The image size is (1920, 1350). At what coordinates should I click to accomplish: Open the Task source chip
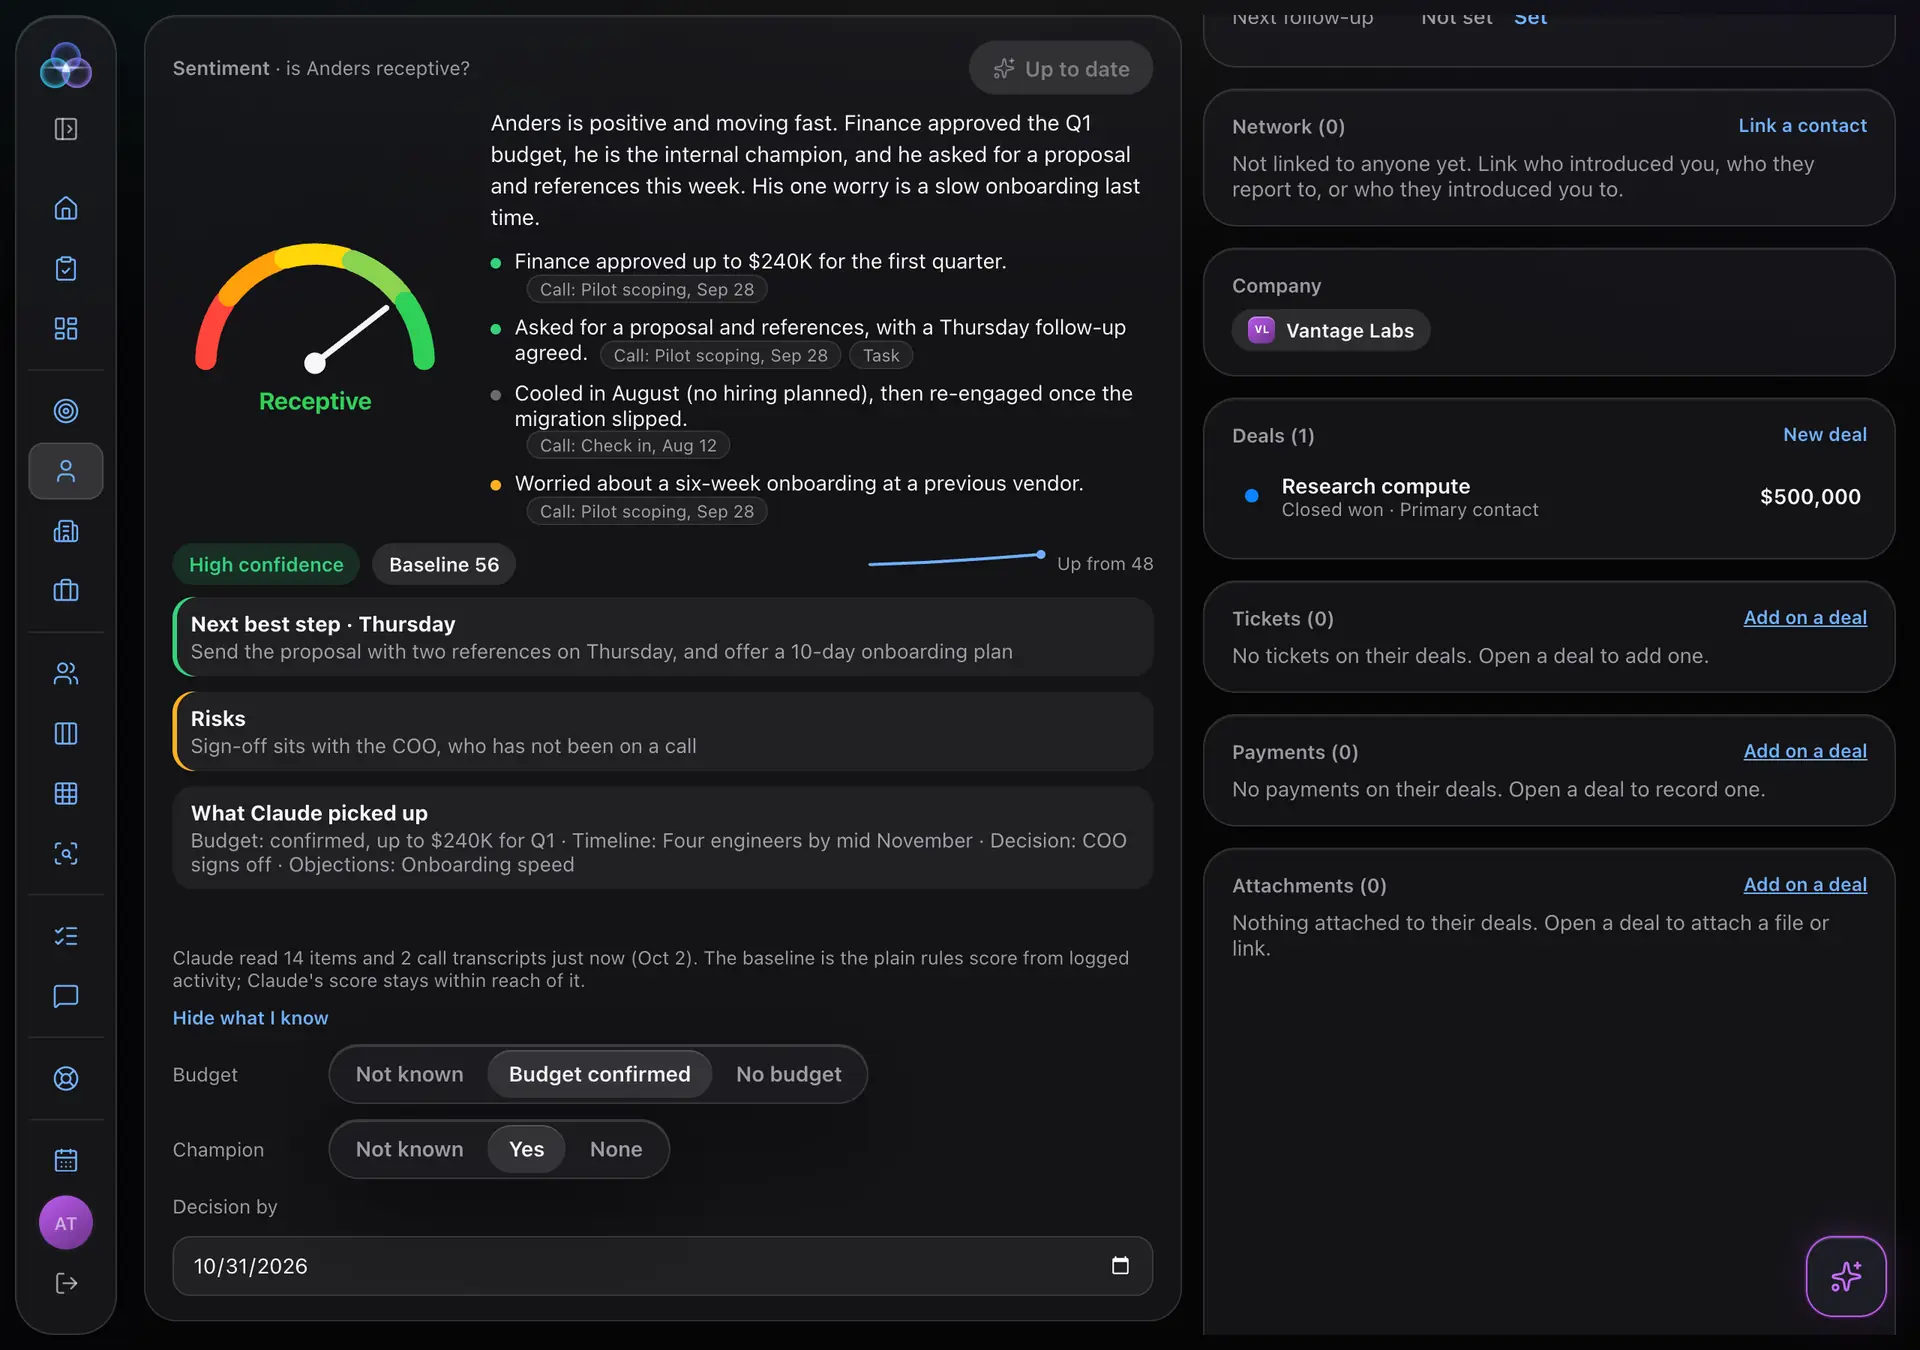(881, 356)
